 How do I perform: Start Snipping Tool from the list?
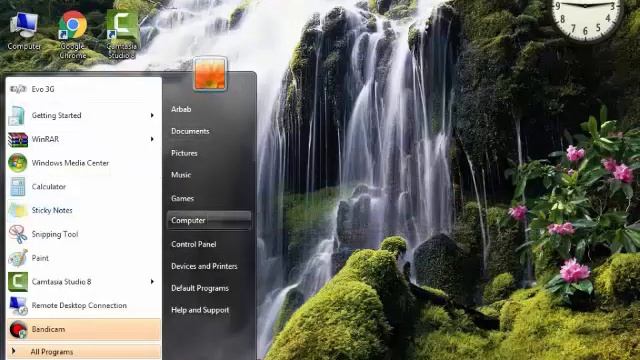pos(84,234)
